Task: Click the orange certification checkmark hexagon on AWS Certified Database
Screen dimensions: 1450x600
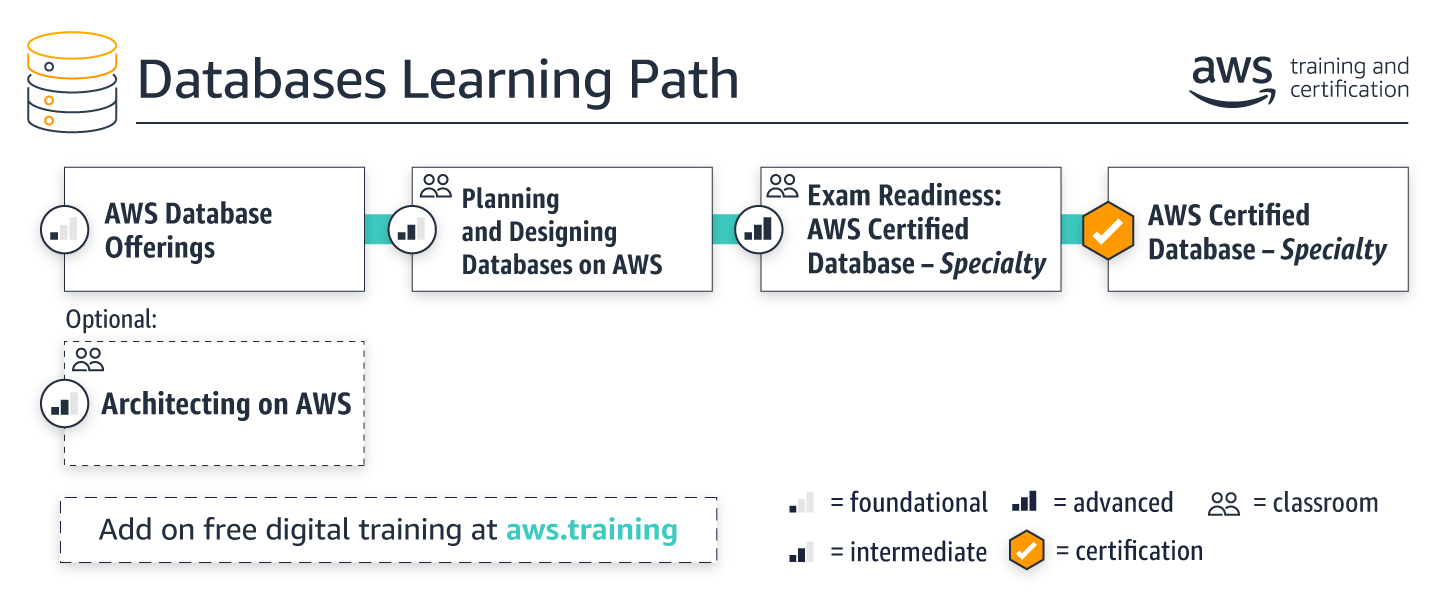Action: coord(1108,230)
